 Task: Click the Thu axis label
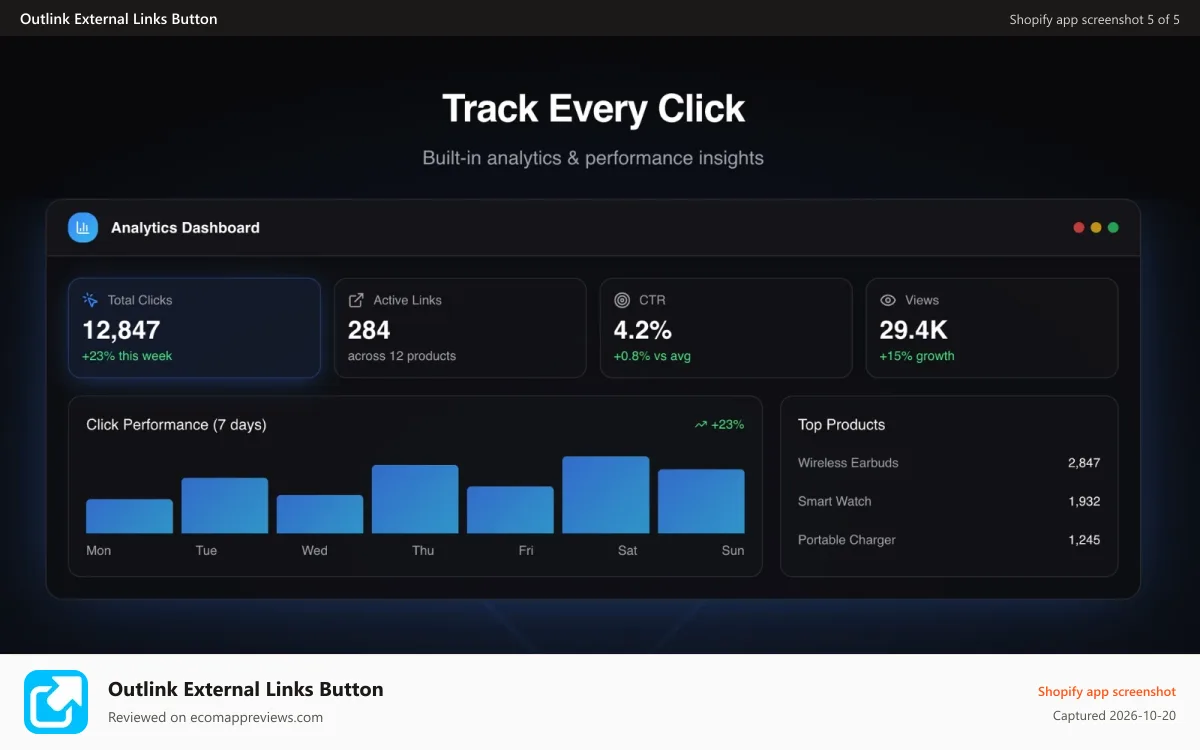(x=423, y=551)
